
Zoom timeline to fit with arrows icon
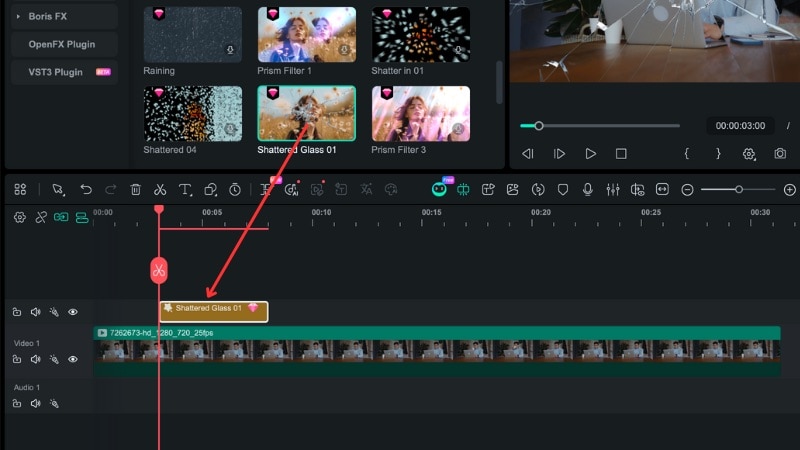pos(662,190)
